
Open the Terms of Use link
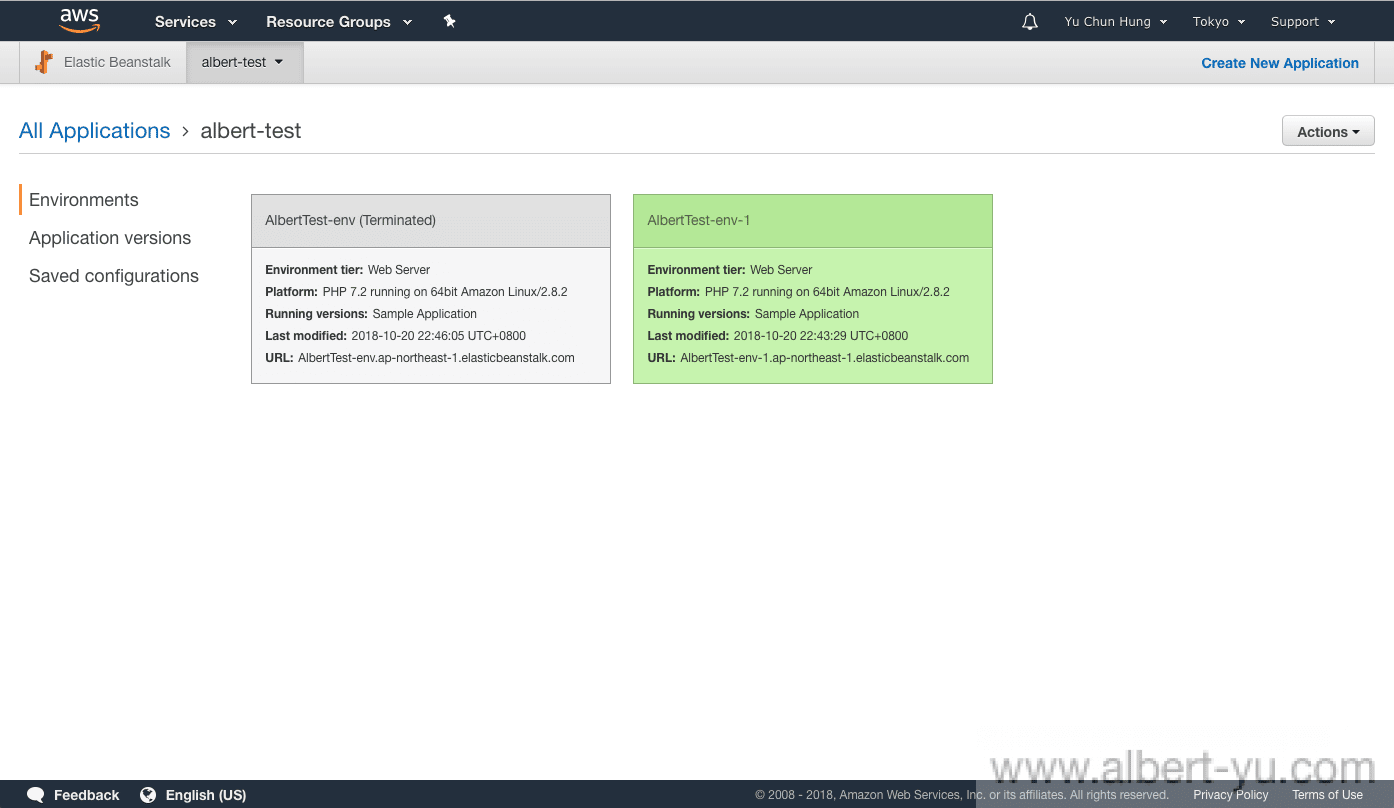click(1327, 795)
